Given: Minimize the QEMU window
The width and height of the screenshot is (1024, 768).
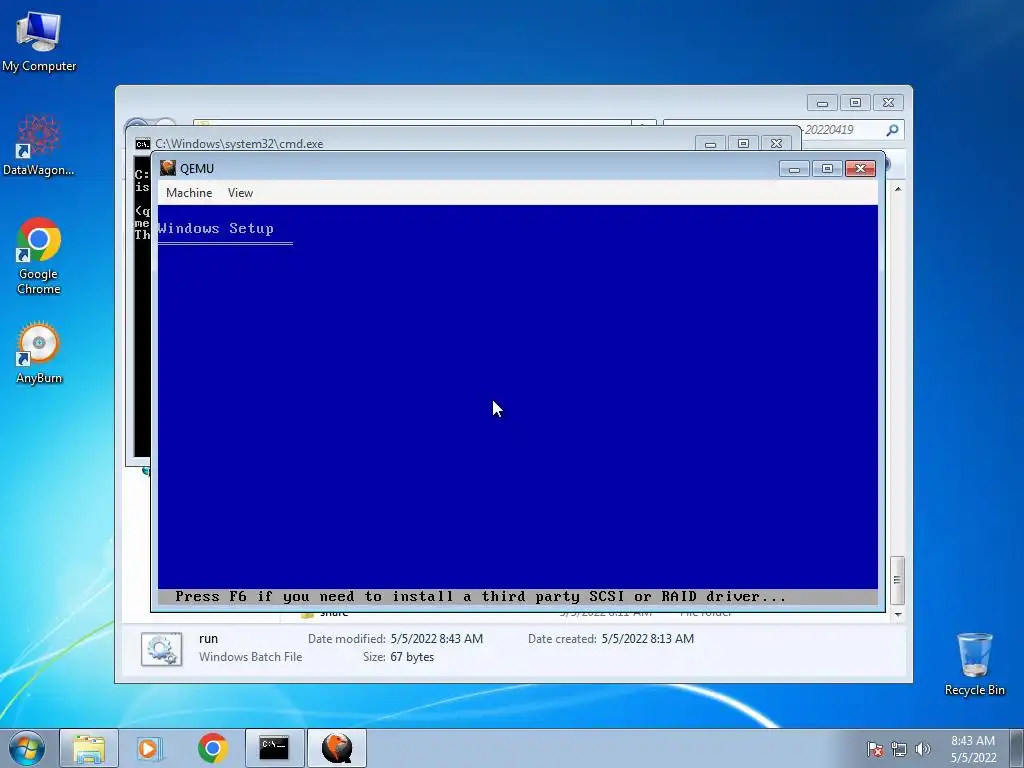Looking at the screenshot, I should [794, 169].
